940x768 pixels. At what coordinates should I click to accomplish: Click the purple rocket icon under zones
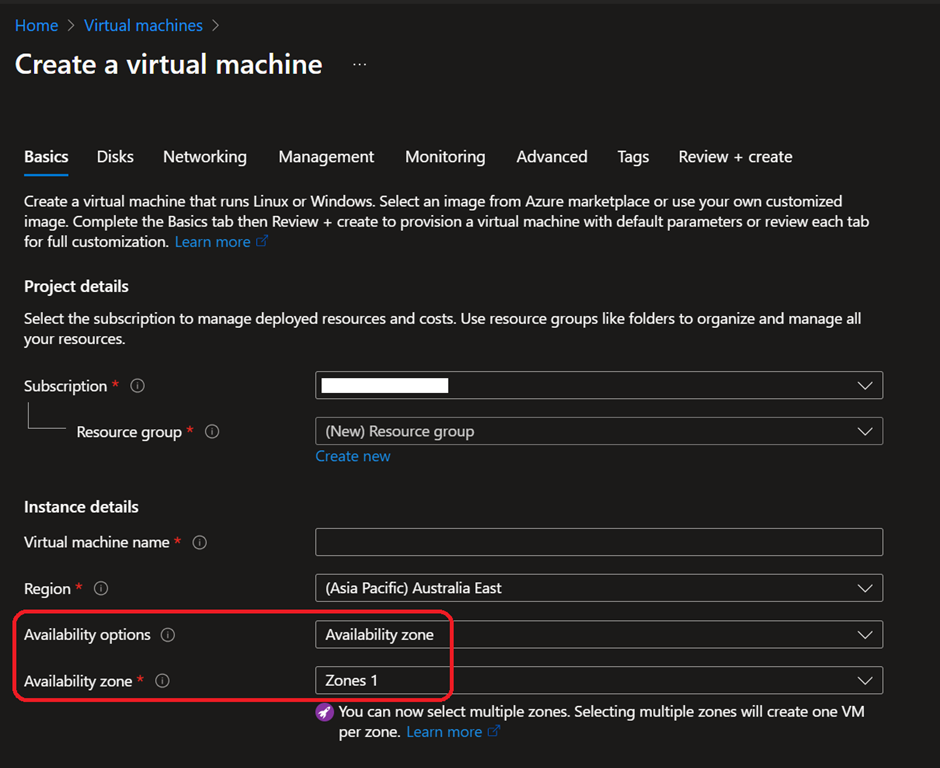[324, 712]
